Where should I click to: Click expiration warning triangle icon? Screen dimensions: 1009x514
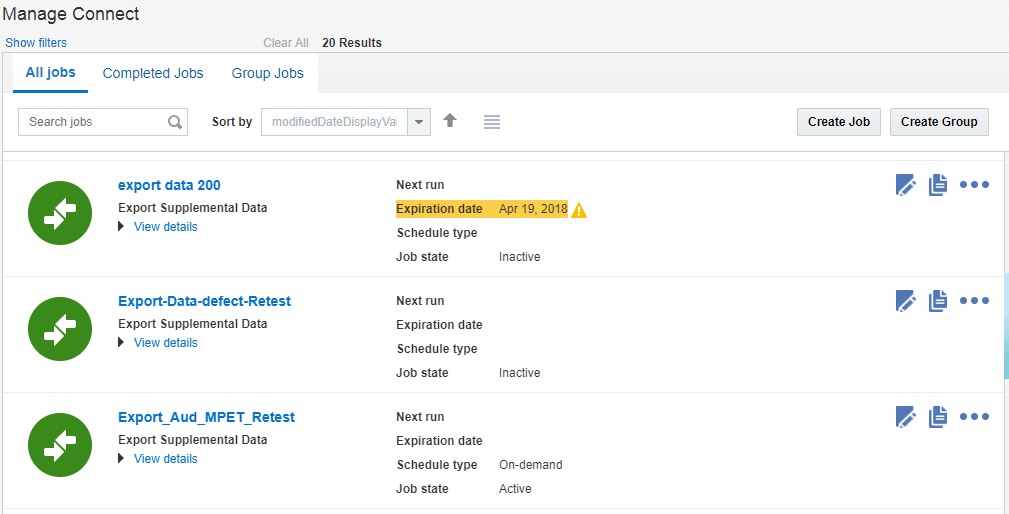(x=579, y=210)
